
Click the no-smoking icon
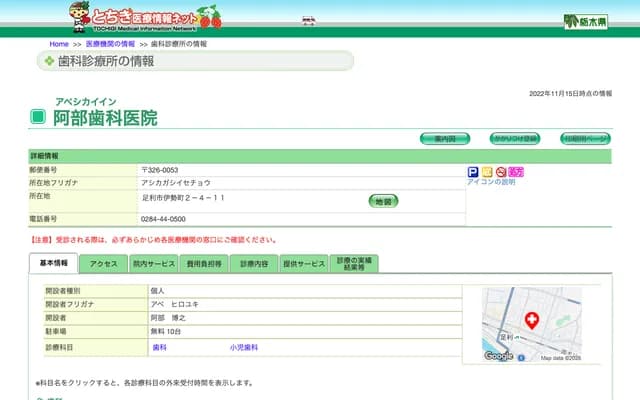click(x=501, y=172)
